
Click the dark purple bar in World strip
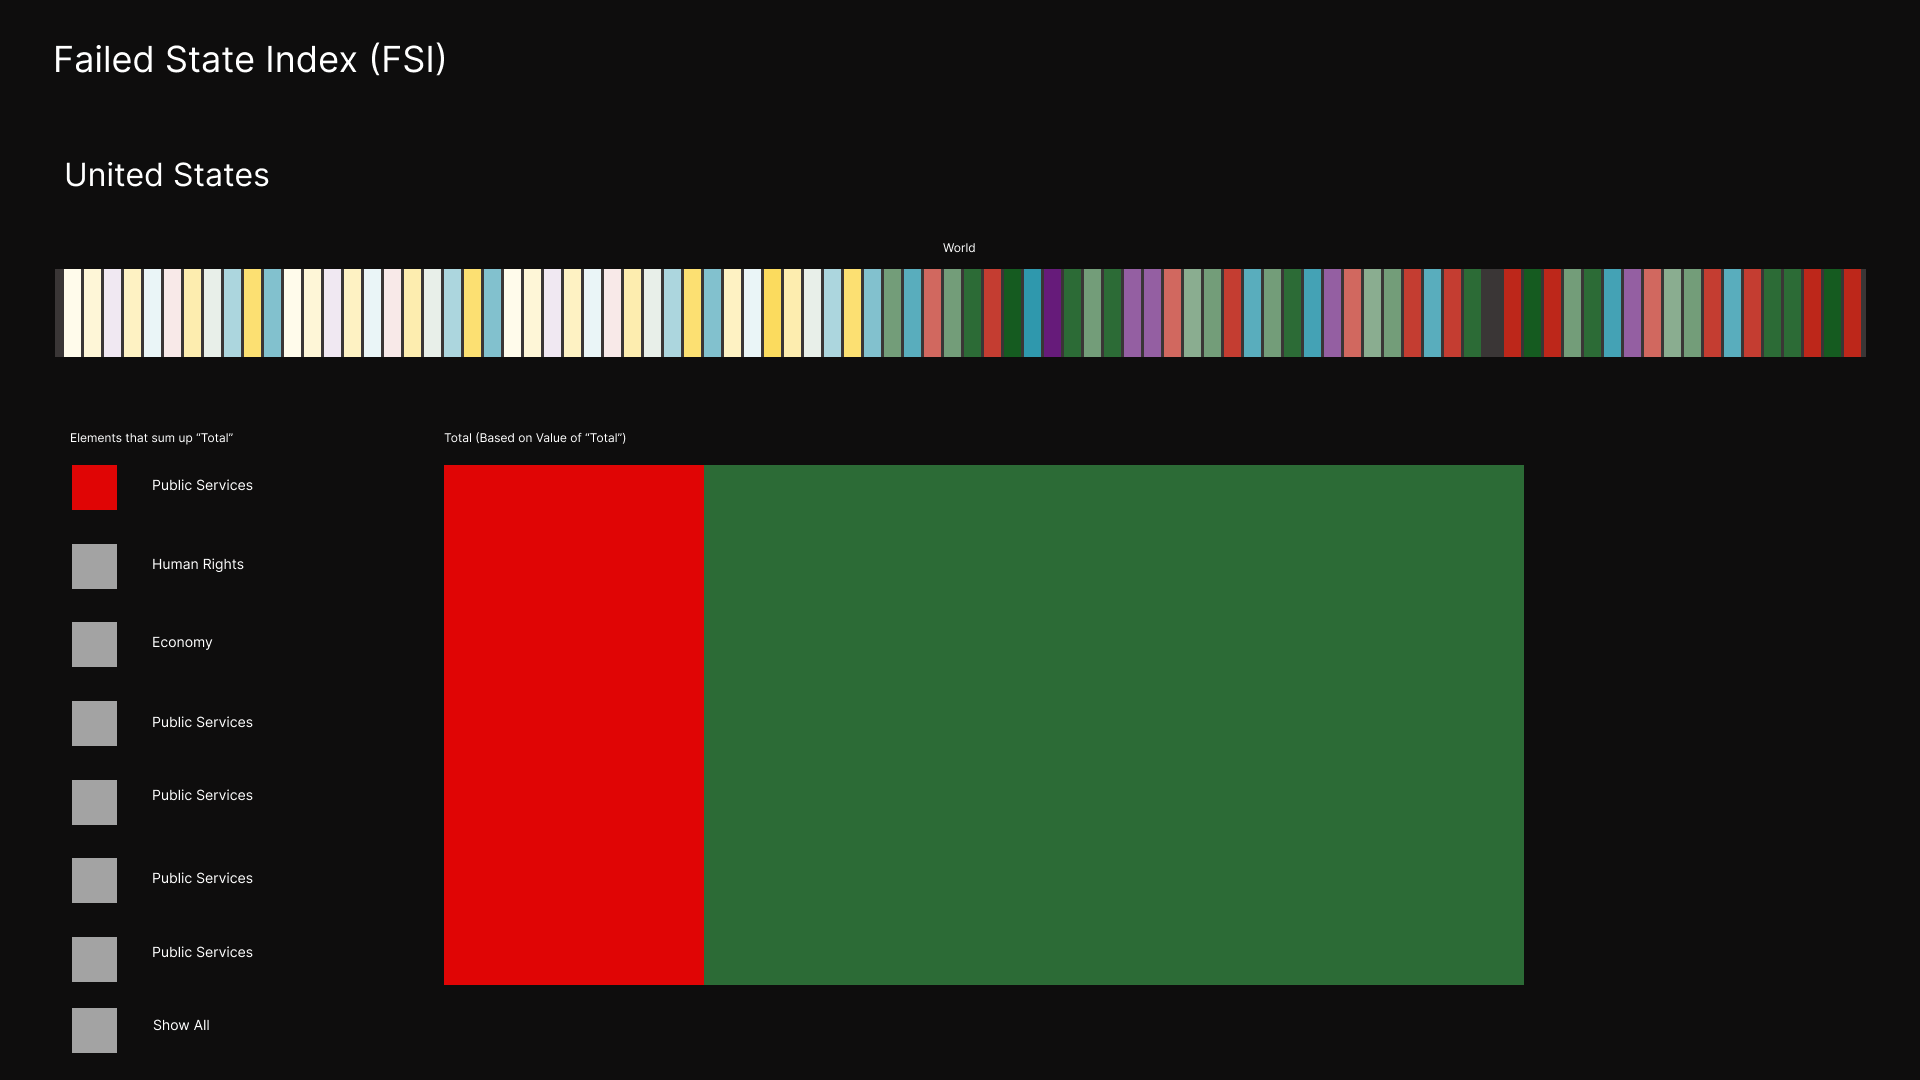coord(1052,313)
